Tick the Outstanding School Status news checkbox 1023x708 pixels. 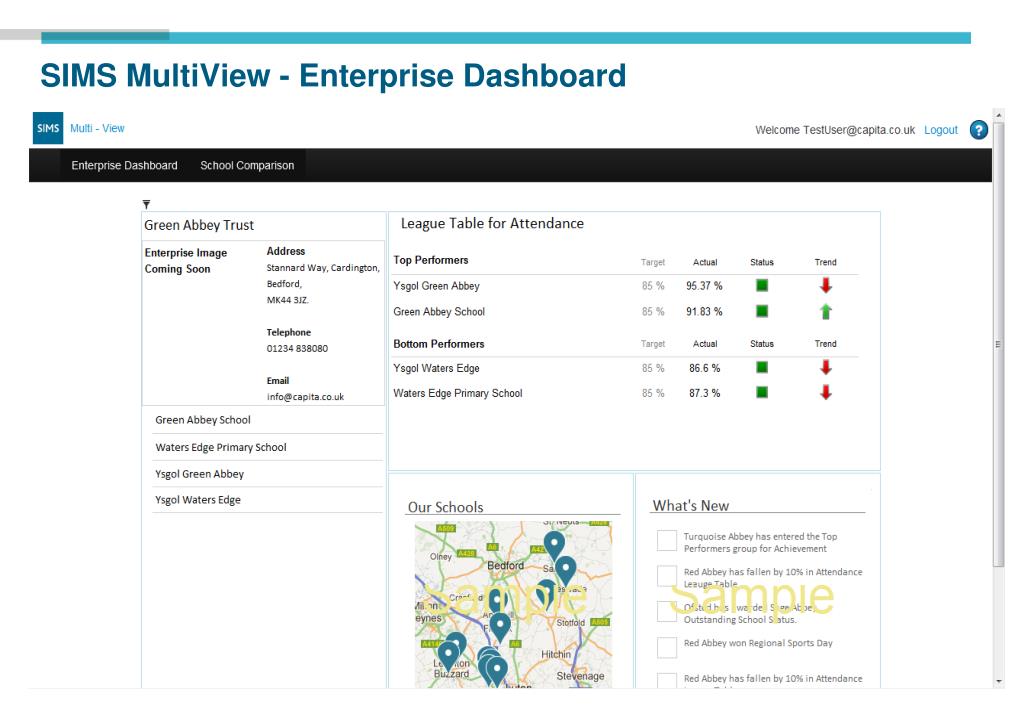(667, 611)
